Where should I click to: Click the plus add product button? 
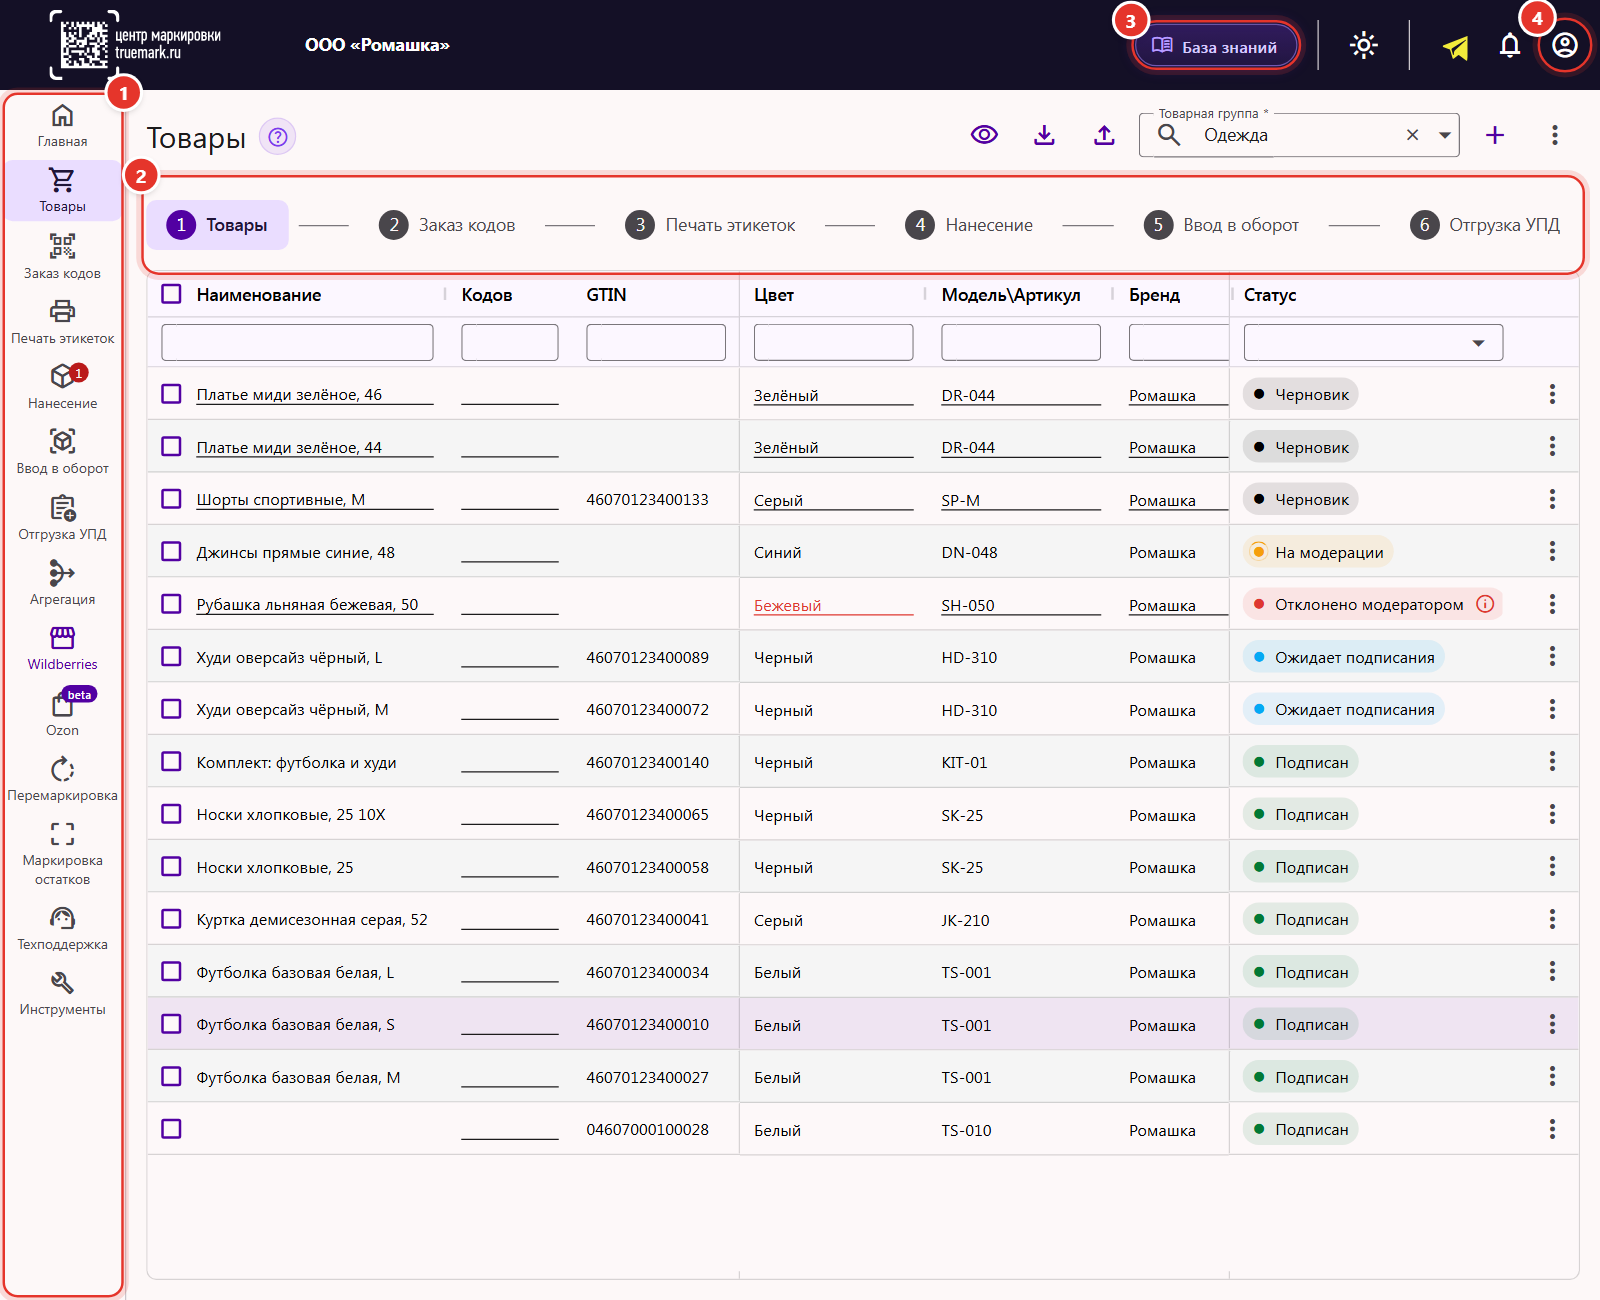(1495, 135)
